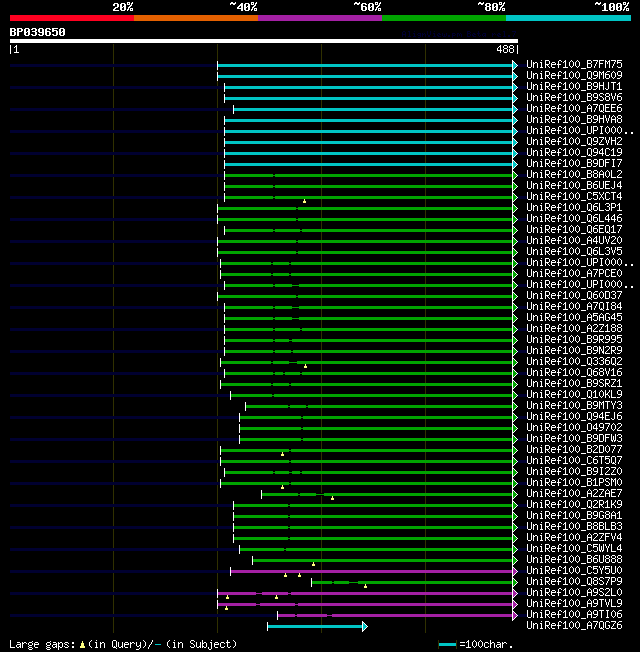
Task: Click the UniRef100_A5AG45 label
Action: (574, 318)
